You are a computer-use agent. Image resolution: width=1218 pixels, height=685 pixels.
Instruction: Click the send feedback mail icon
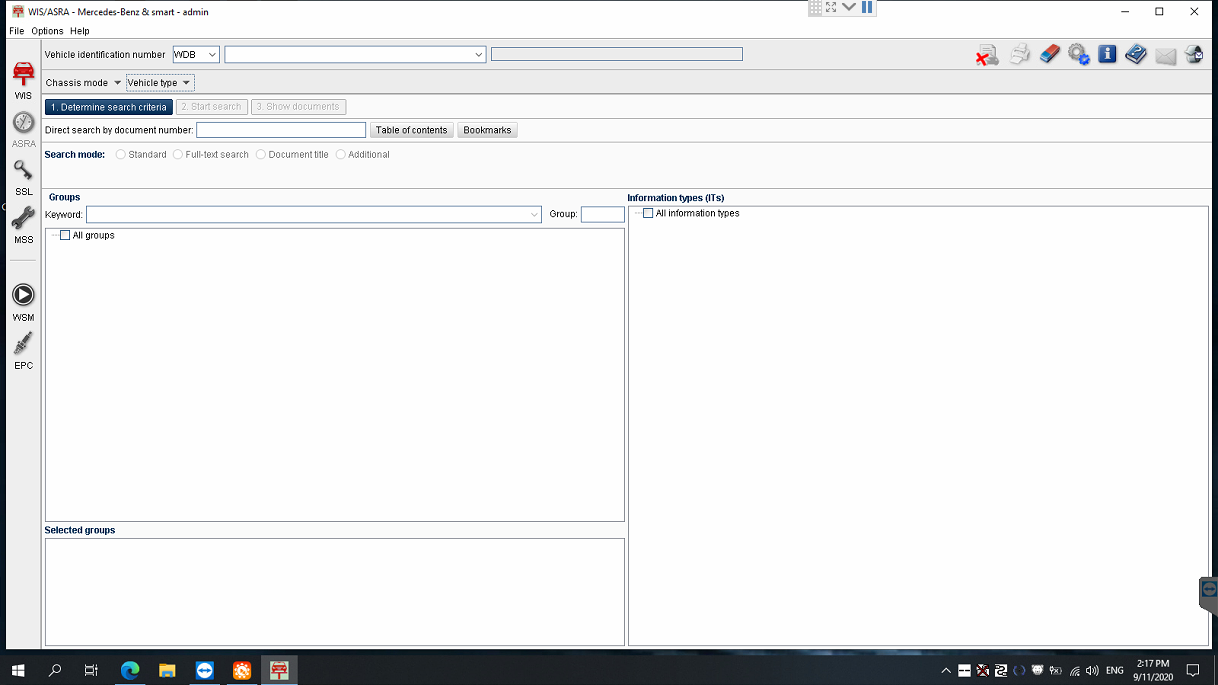(1194, 54)
